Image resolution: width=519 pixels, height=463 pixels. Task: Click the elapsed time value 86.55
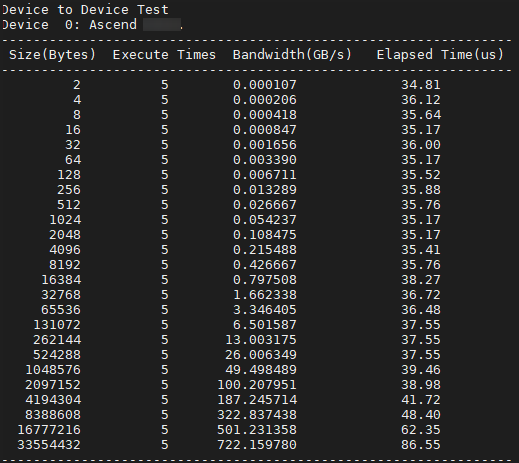(x=421, y=445)
